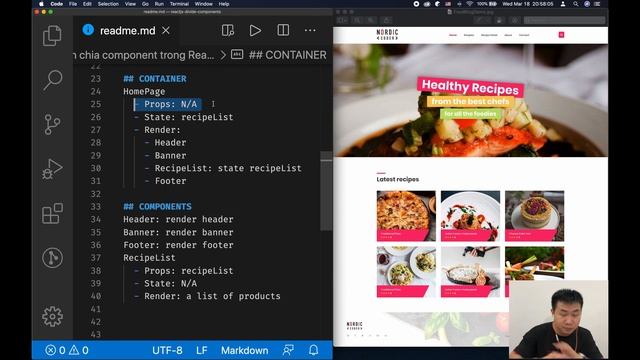Open the Go menu
Viewport: 640px width, 360px height.
[x=145, y=4]
